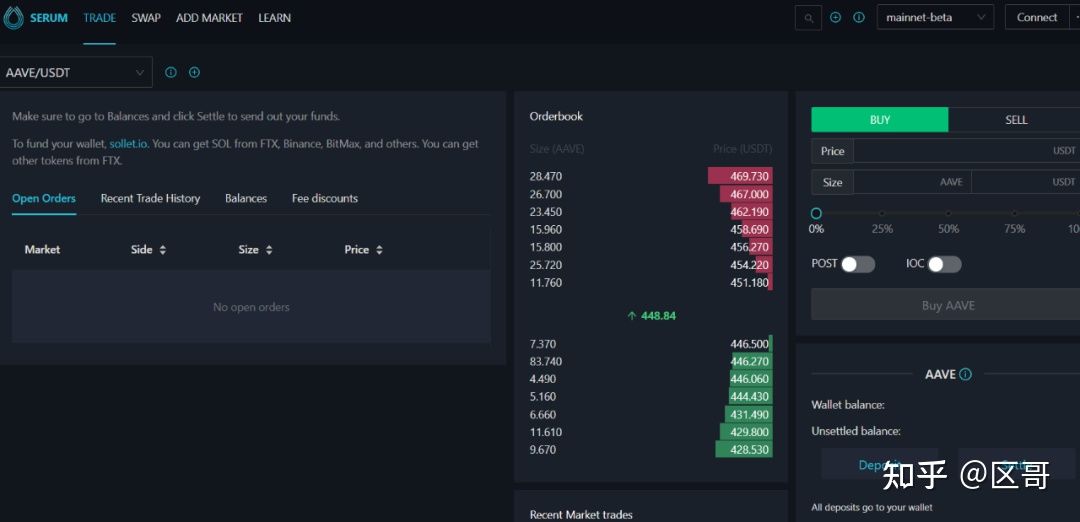Select ask price 467.000 in orderbook

coord(749,194)
